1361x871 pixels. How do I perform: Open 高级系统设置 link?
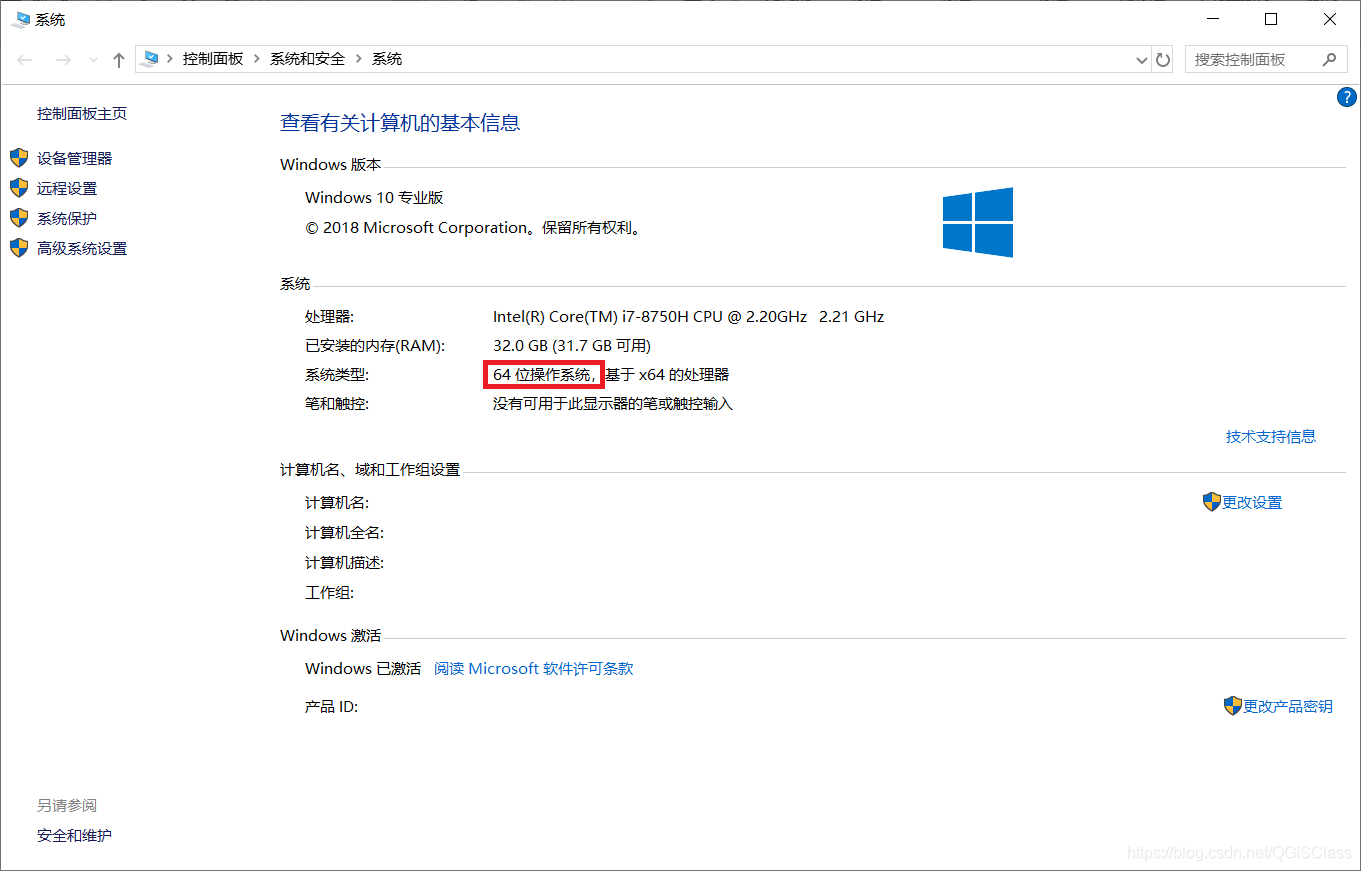[x=82, y=248]
